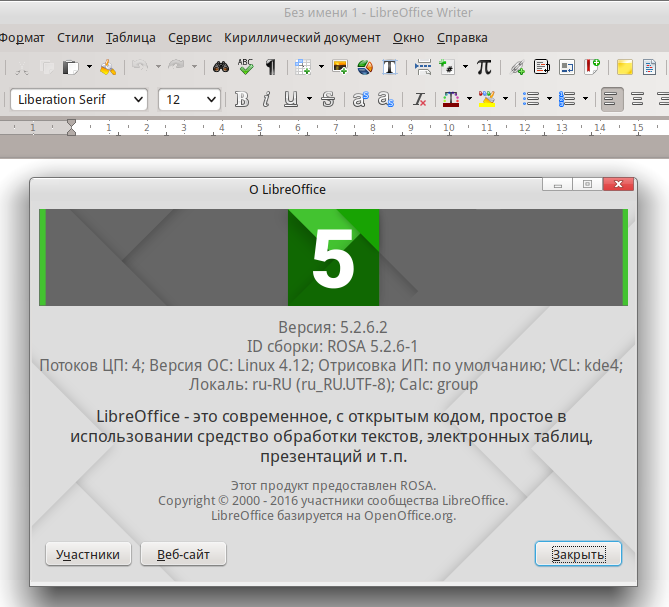Click the Redo arrow icon
The width and height of the screenshot is (669, 607).
pos(176,66)
